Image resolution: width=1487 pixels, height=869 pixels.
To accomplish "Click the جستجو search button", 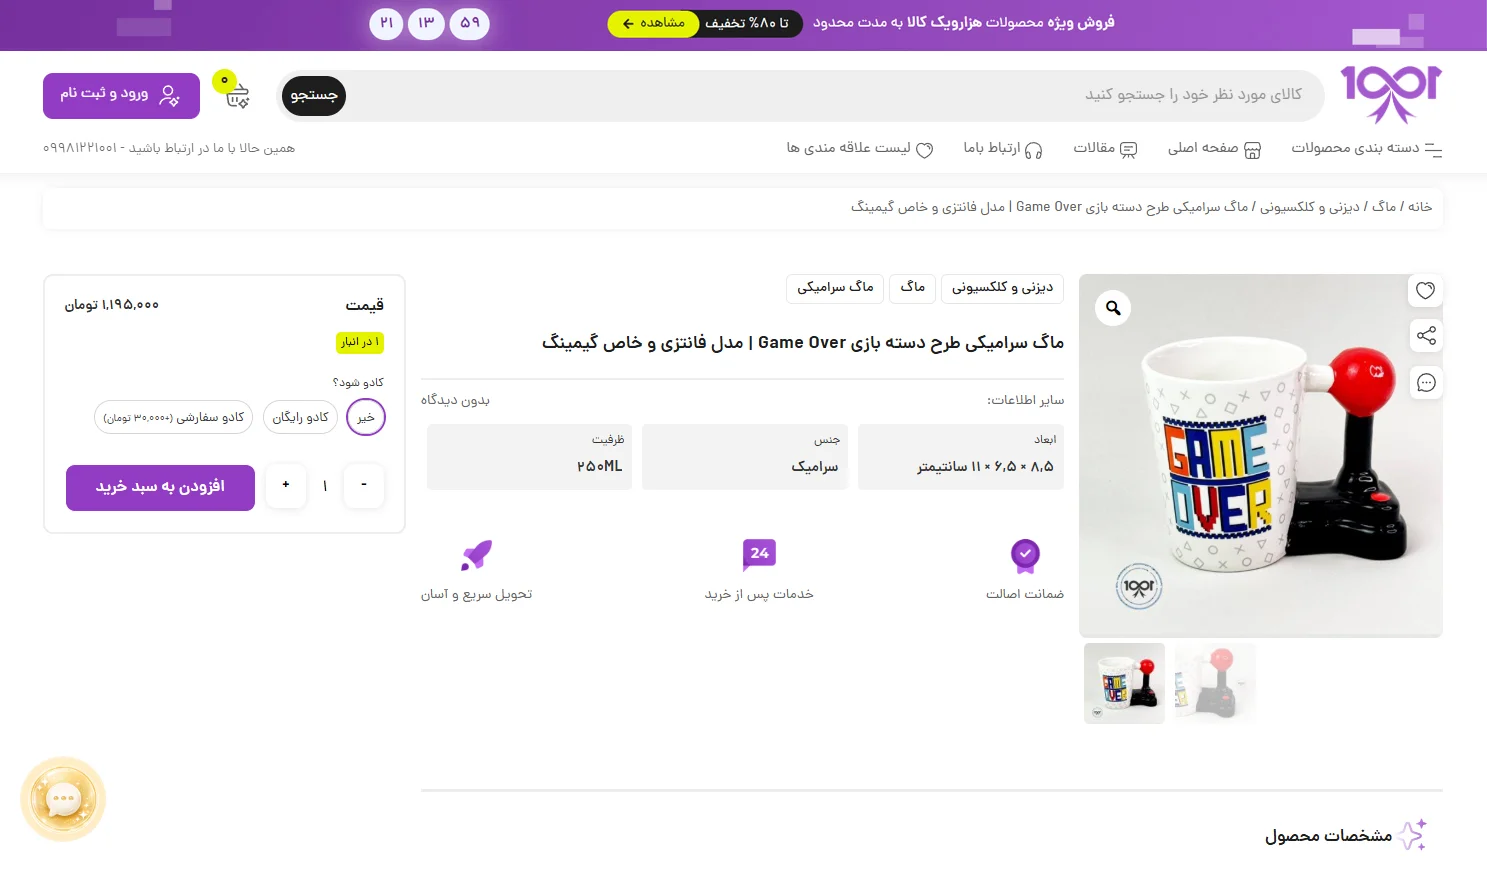I will pyautogui.click(x=313, y=96).
